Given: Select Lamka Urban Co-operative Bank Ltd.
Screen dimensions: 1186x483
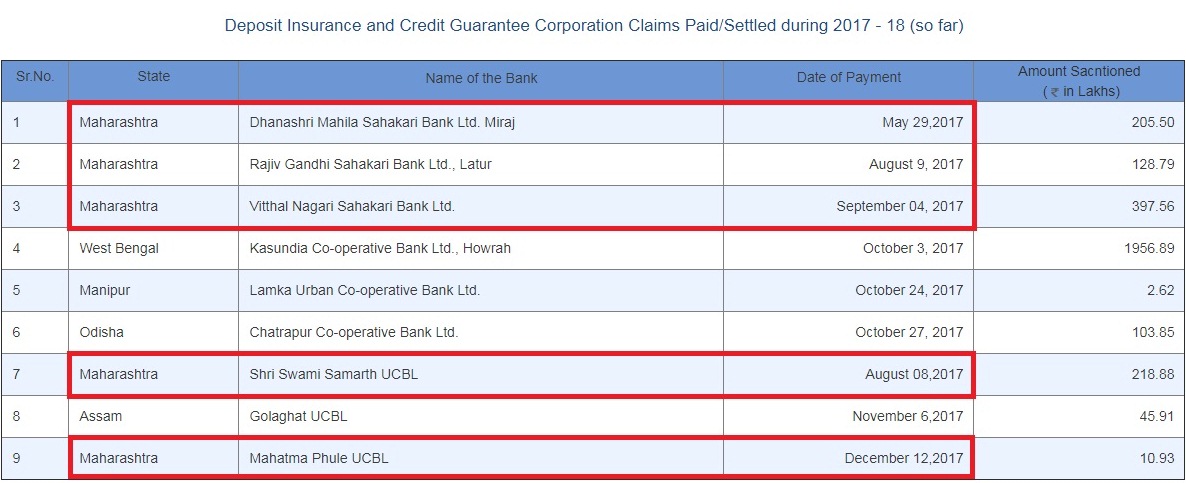Looking at the screenshot, I should (x=365, y=290).
